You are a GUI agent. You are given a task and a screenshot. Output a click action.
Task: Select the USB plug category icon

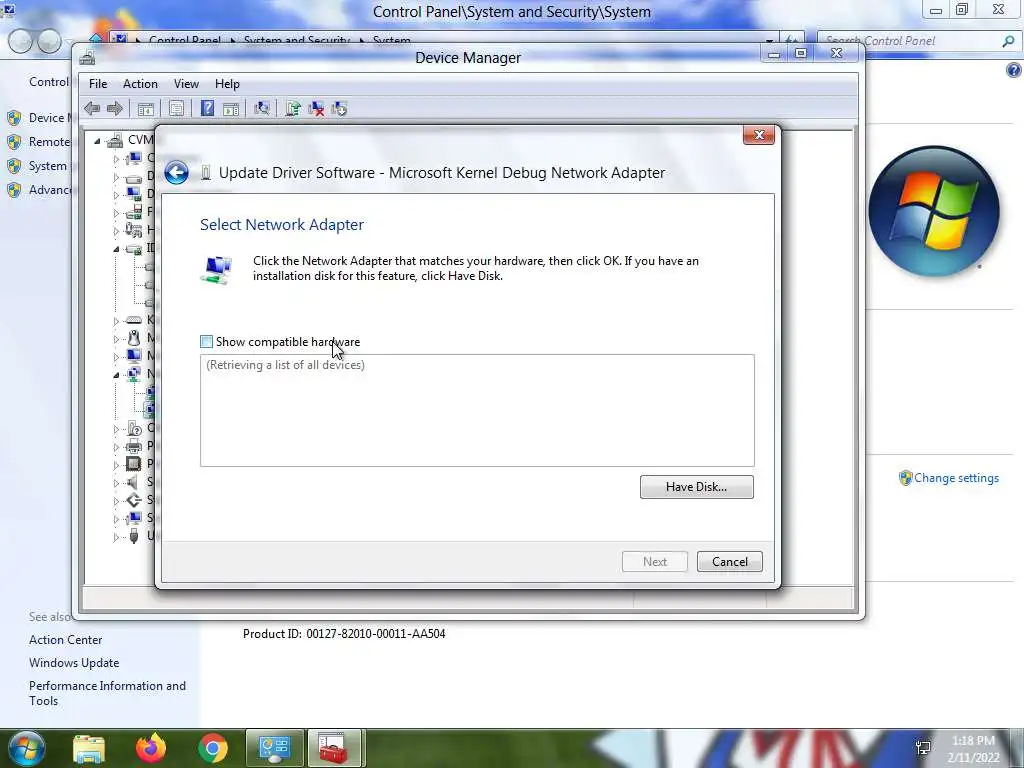[x=134, y=536]
